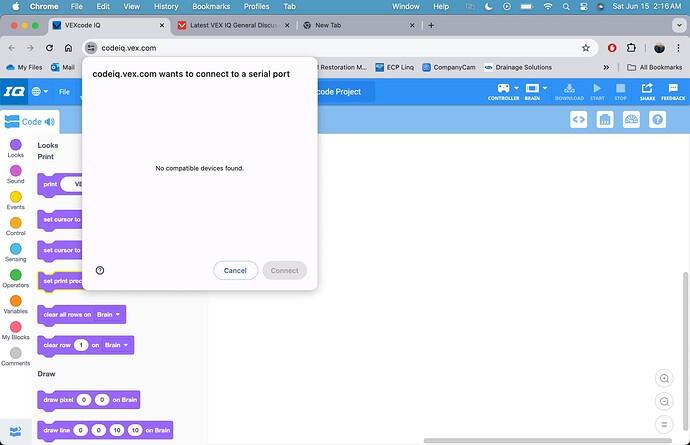Image resolution: width=690 pixels, height=445 pixels.
Task: Click the zoom in magnifier on workspace
Action: [664, 378]
